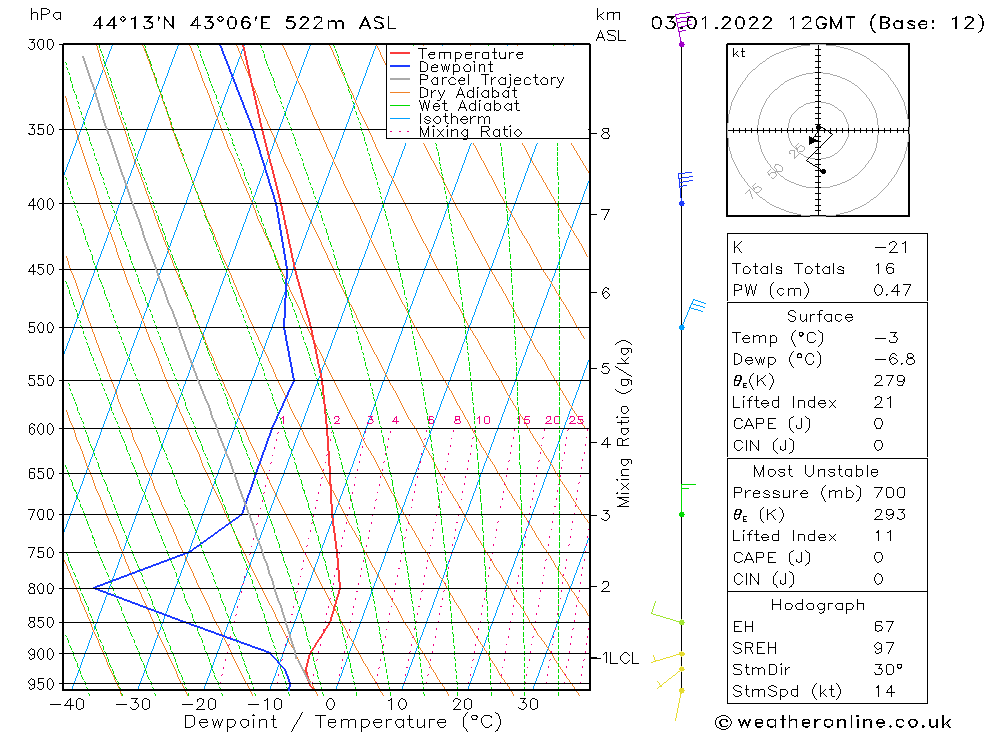Click the 8 km altitude label
Screen dimensions: 1000x733
point(605,134)
